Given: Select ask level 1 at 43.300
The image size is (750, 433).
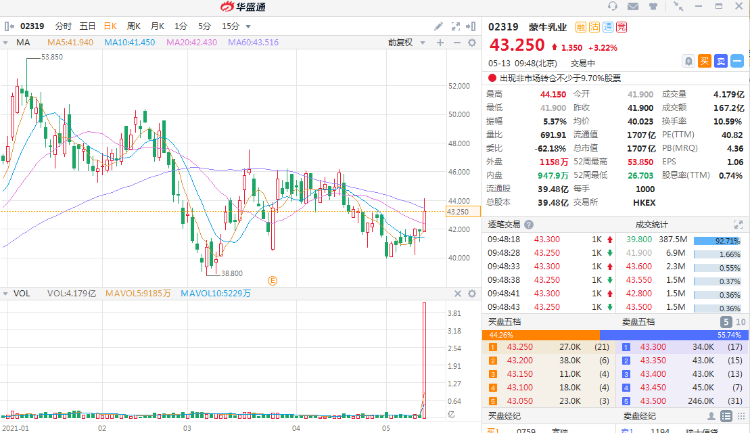Looking at the screenshot, I should tap(682, 347).
